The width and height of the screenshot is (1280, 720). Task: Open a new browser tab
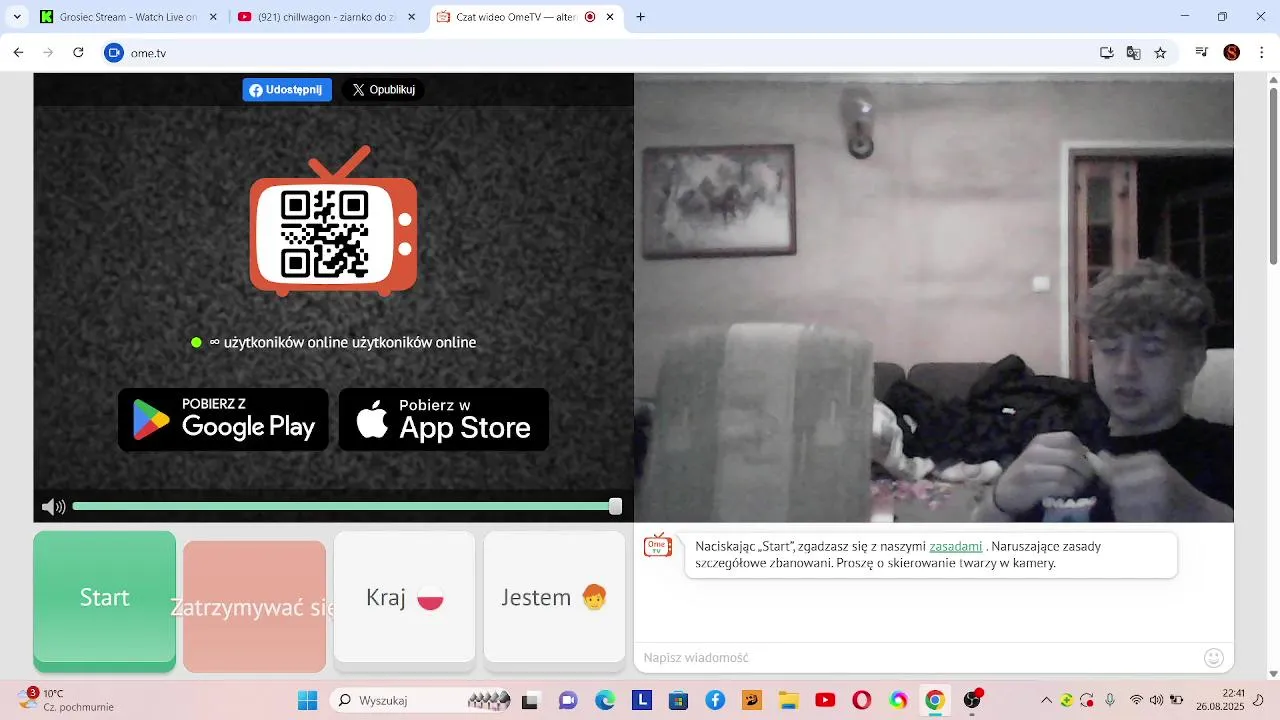click(641, 17)
